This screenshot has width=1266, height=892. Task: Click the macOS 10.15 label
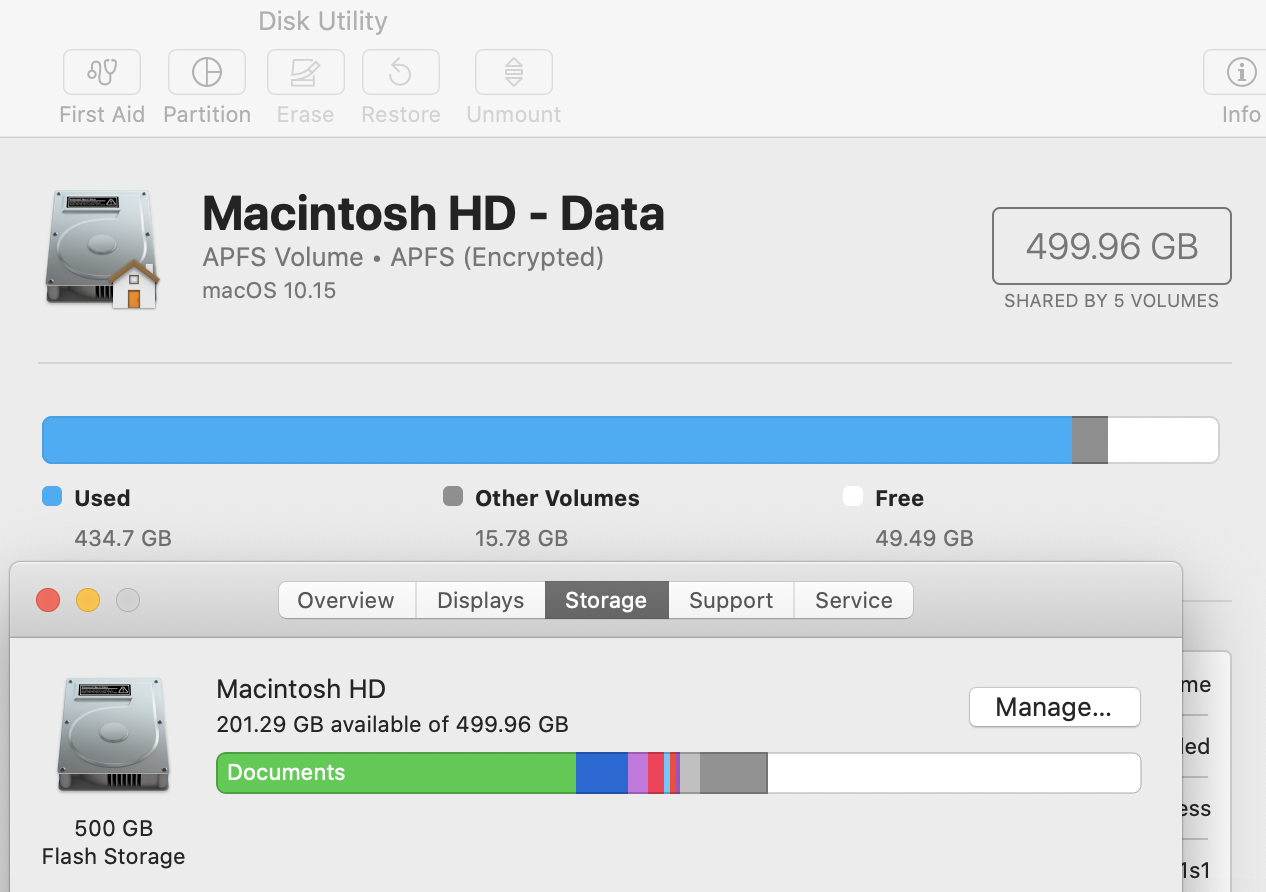(x=269, y=291)
